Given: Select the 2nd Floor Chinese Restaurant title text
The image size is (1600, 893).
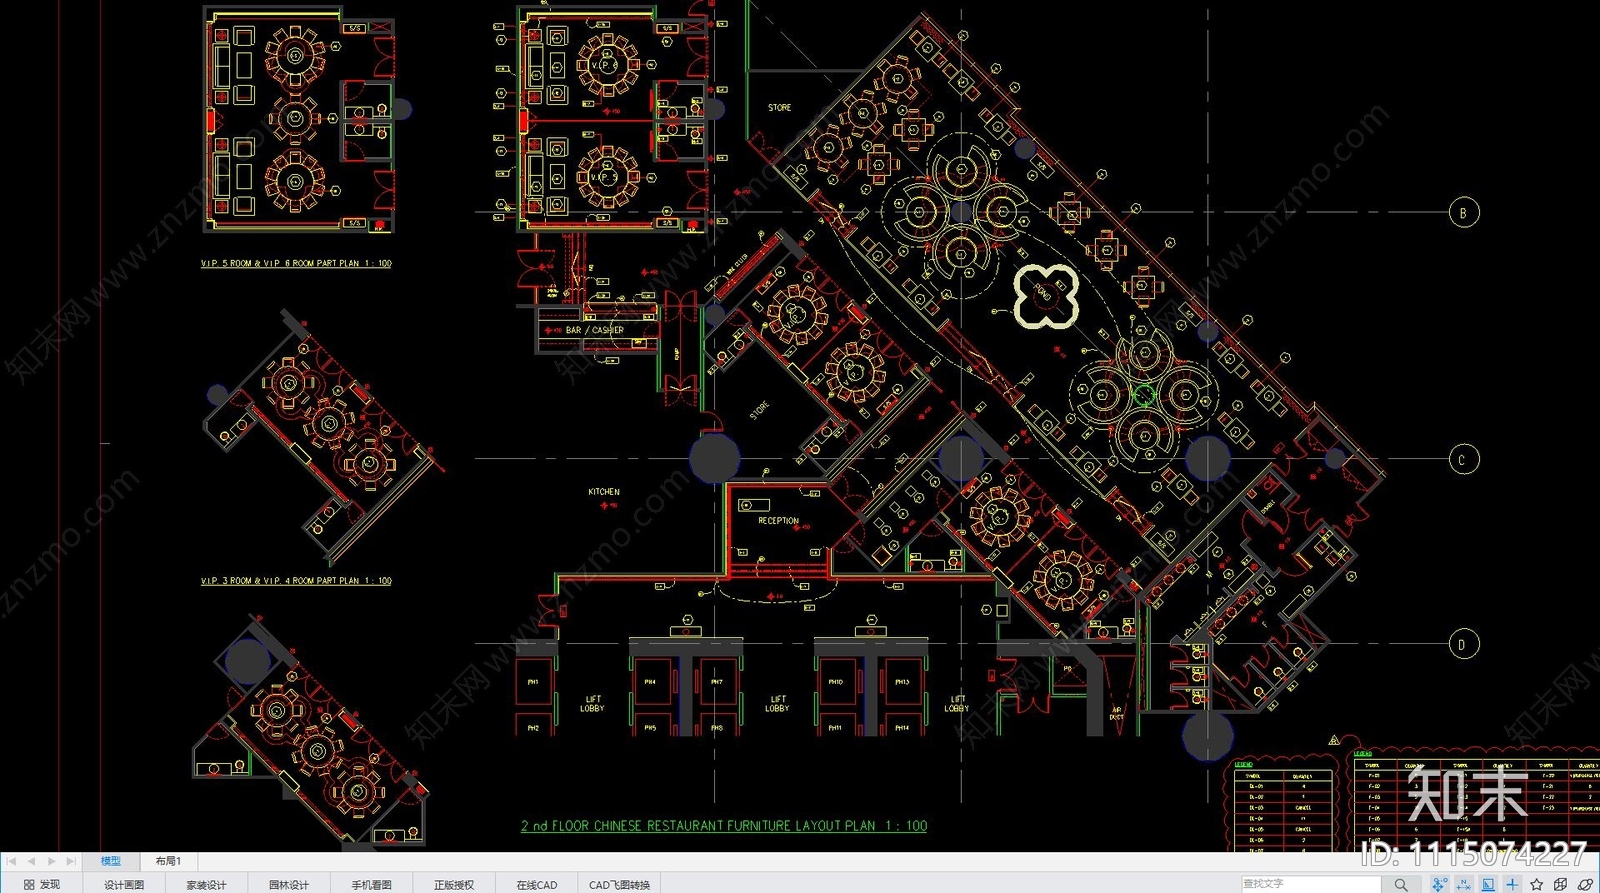Looking at the screenshot, I should pos(723,826).
